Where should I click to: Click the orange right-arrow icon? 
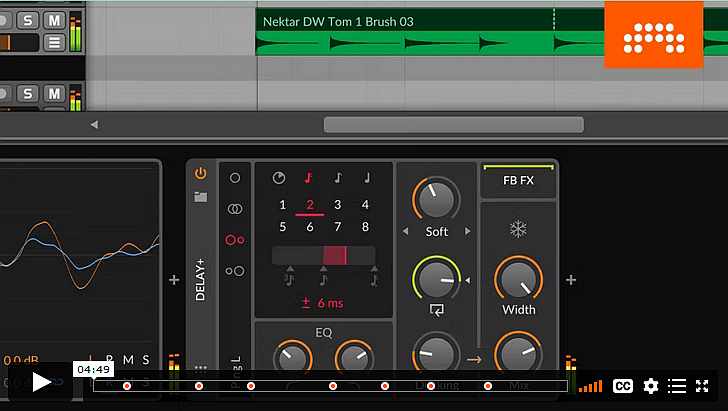pyautogui.click(x=474, y=359)
